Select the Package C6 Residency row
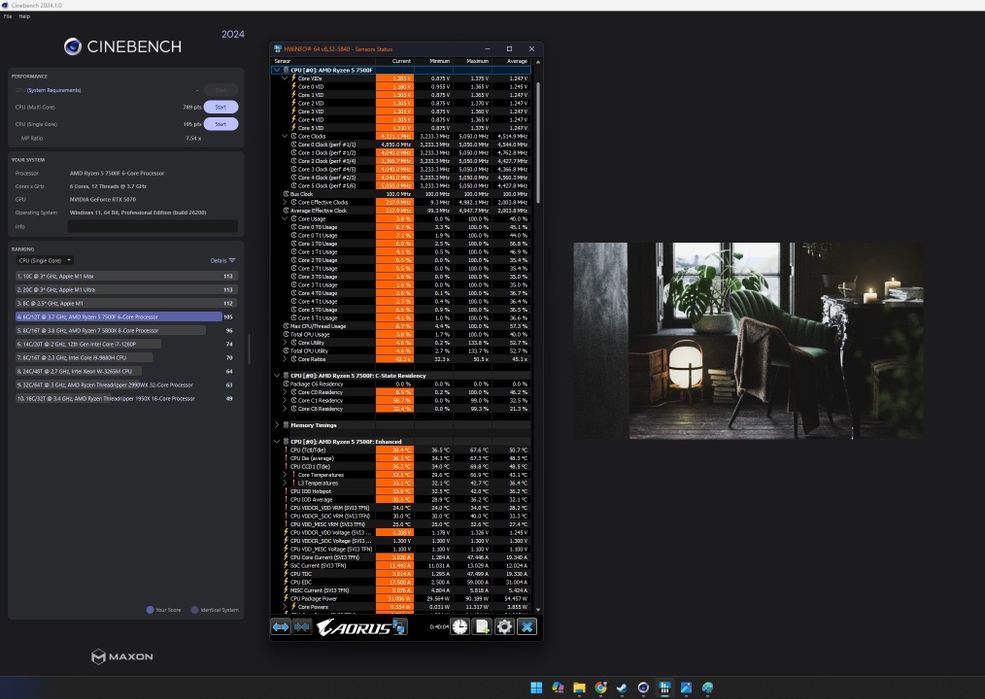Screen dimensions: 985x699 click(x=401, y=384)
